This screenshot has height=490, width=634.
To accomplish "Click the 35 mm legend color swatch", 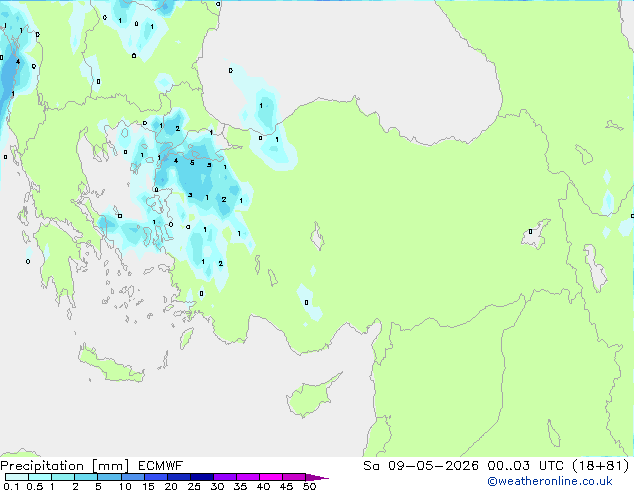I will tap(248, 477).
